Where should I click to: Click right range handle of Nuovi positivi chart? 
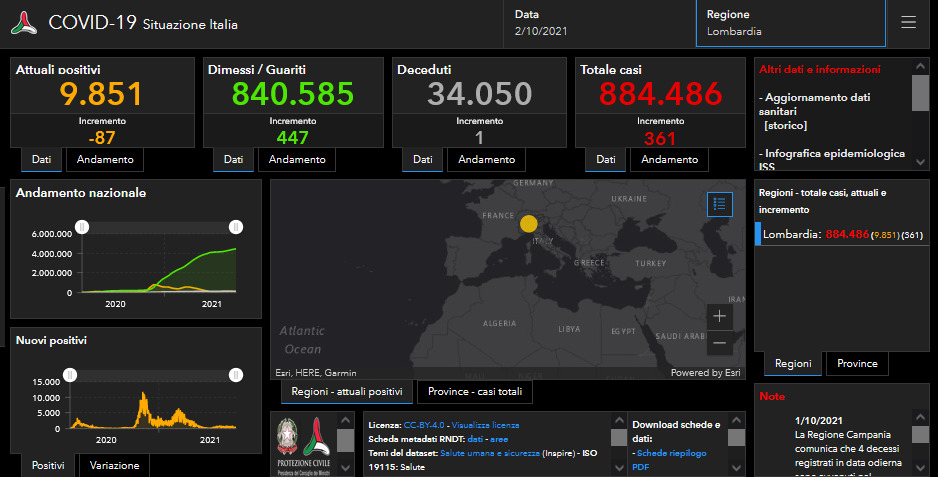coord(236,375)
